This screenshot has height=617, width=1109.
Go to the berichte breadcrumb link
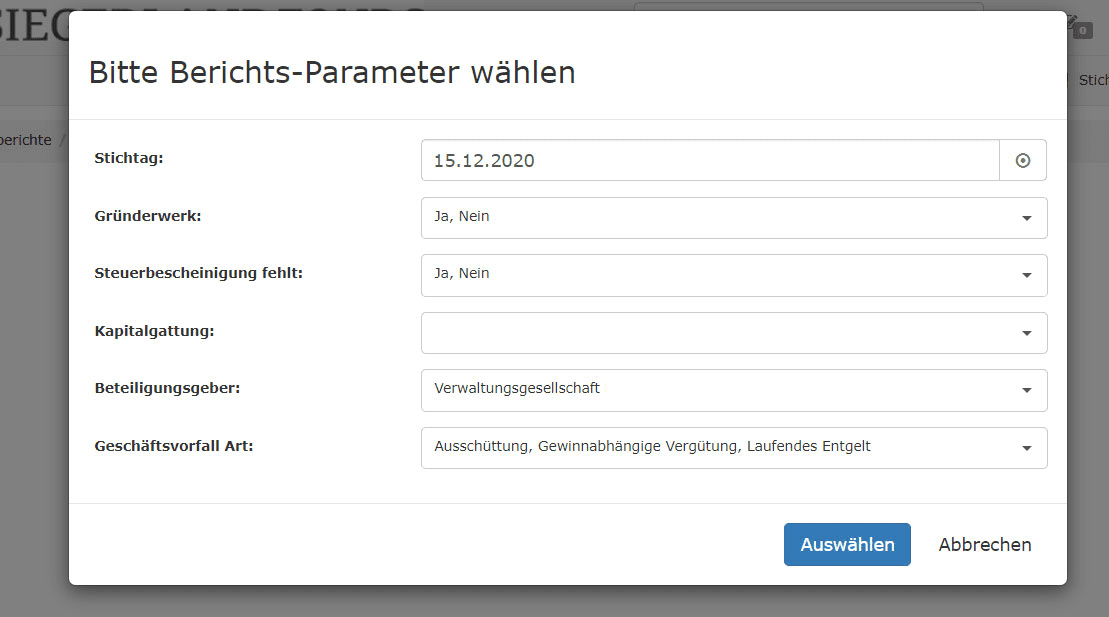pos(25,140)
